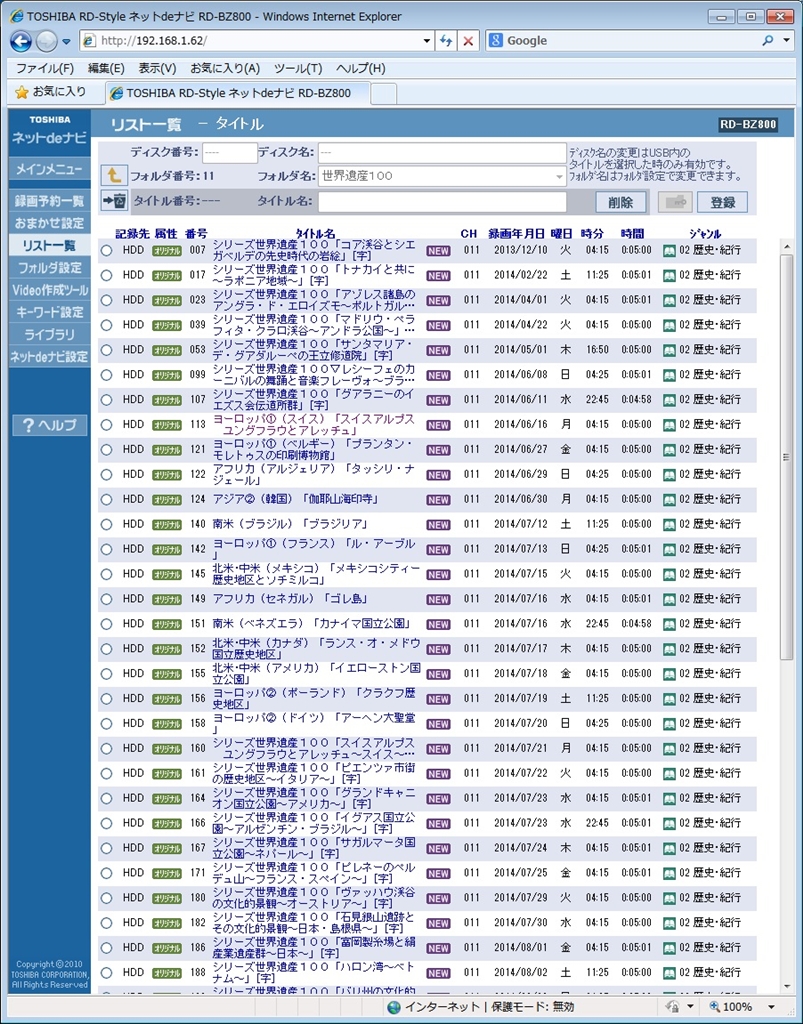Select the radio button for title 152

[x=106, y=649]
